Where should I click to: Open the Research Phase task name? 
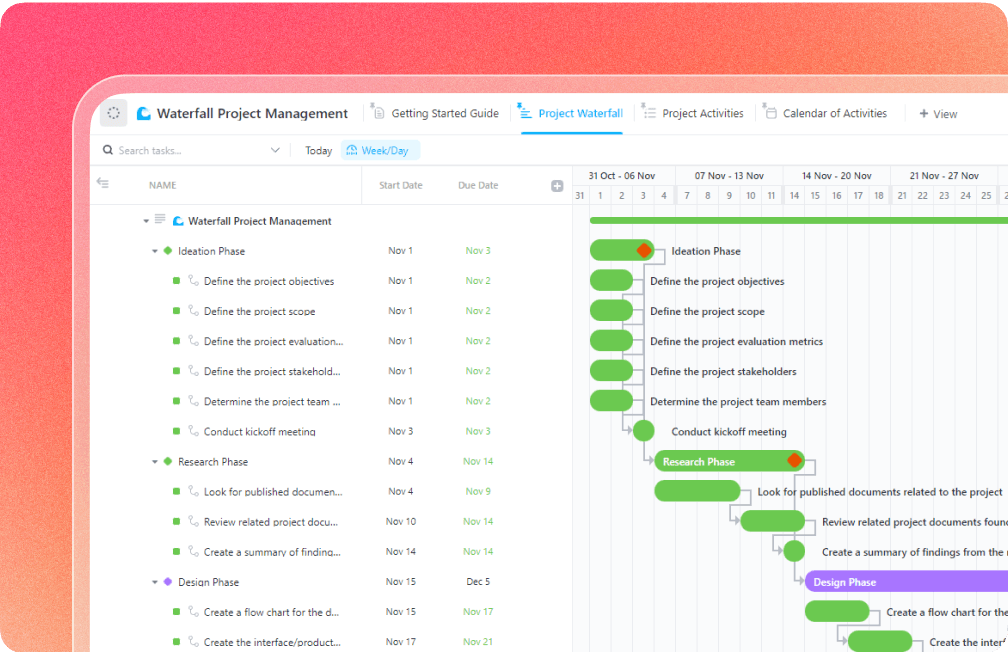pyautogui.click(x=213, y=462)
